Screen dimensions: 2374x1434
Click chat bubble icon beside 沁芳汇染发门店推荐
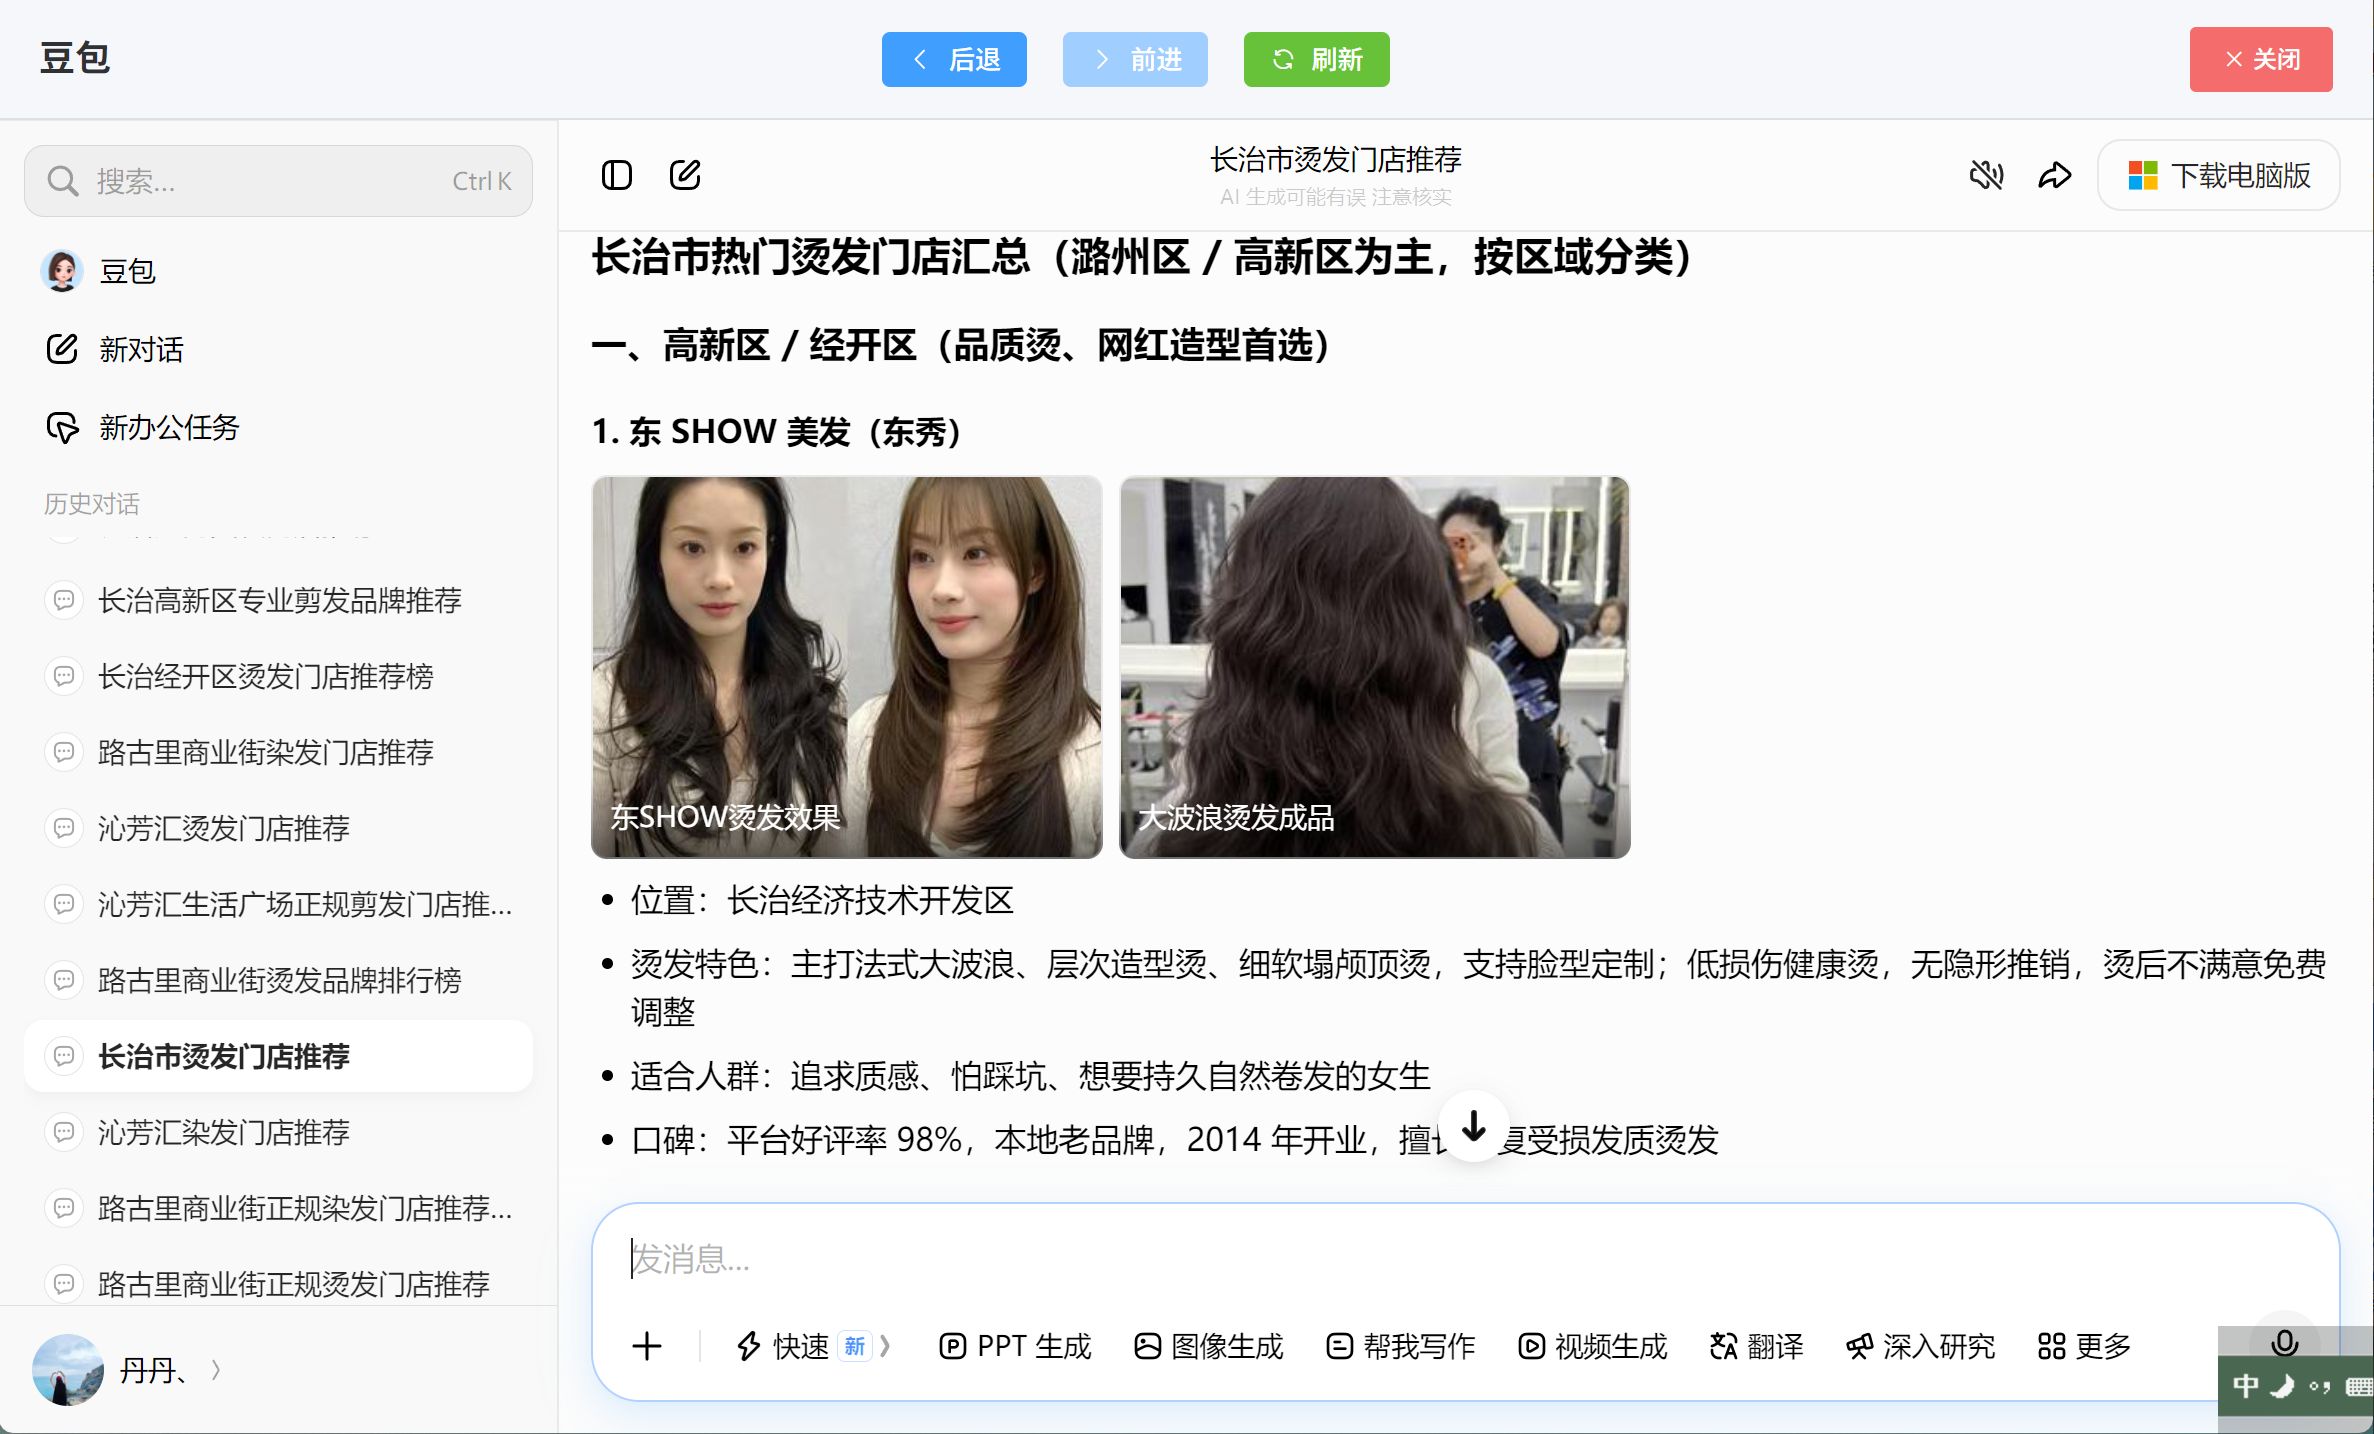[64, 1132]
